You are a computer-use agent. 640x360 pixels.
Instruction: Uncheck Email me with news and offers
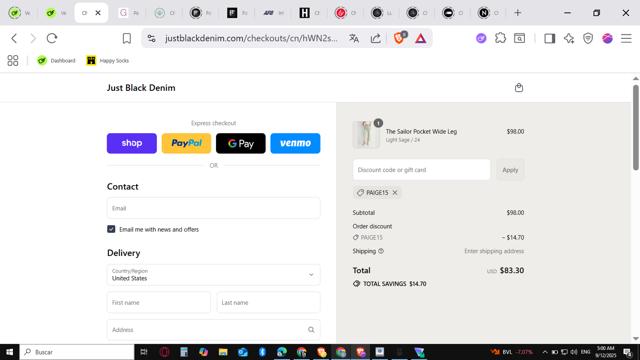coord(111,229)
